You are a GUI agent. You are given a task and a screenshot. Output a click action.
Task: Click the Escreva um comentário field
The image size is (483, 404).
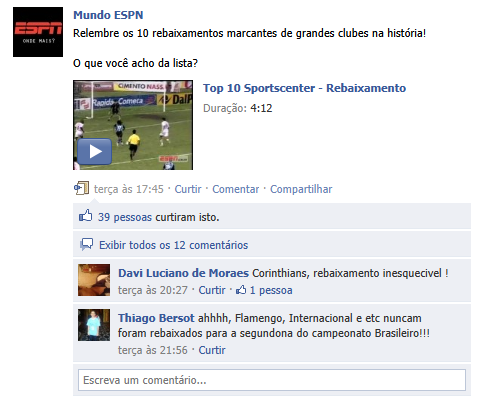[272, 380]
